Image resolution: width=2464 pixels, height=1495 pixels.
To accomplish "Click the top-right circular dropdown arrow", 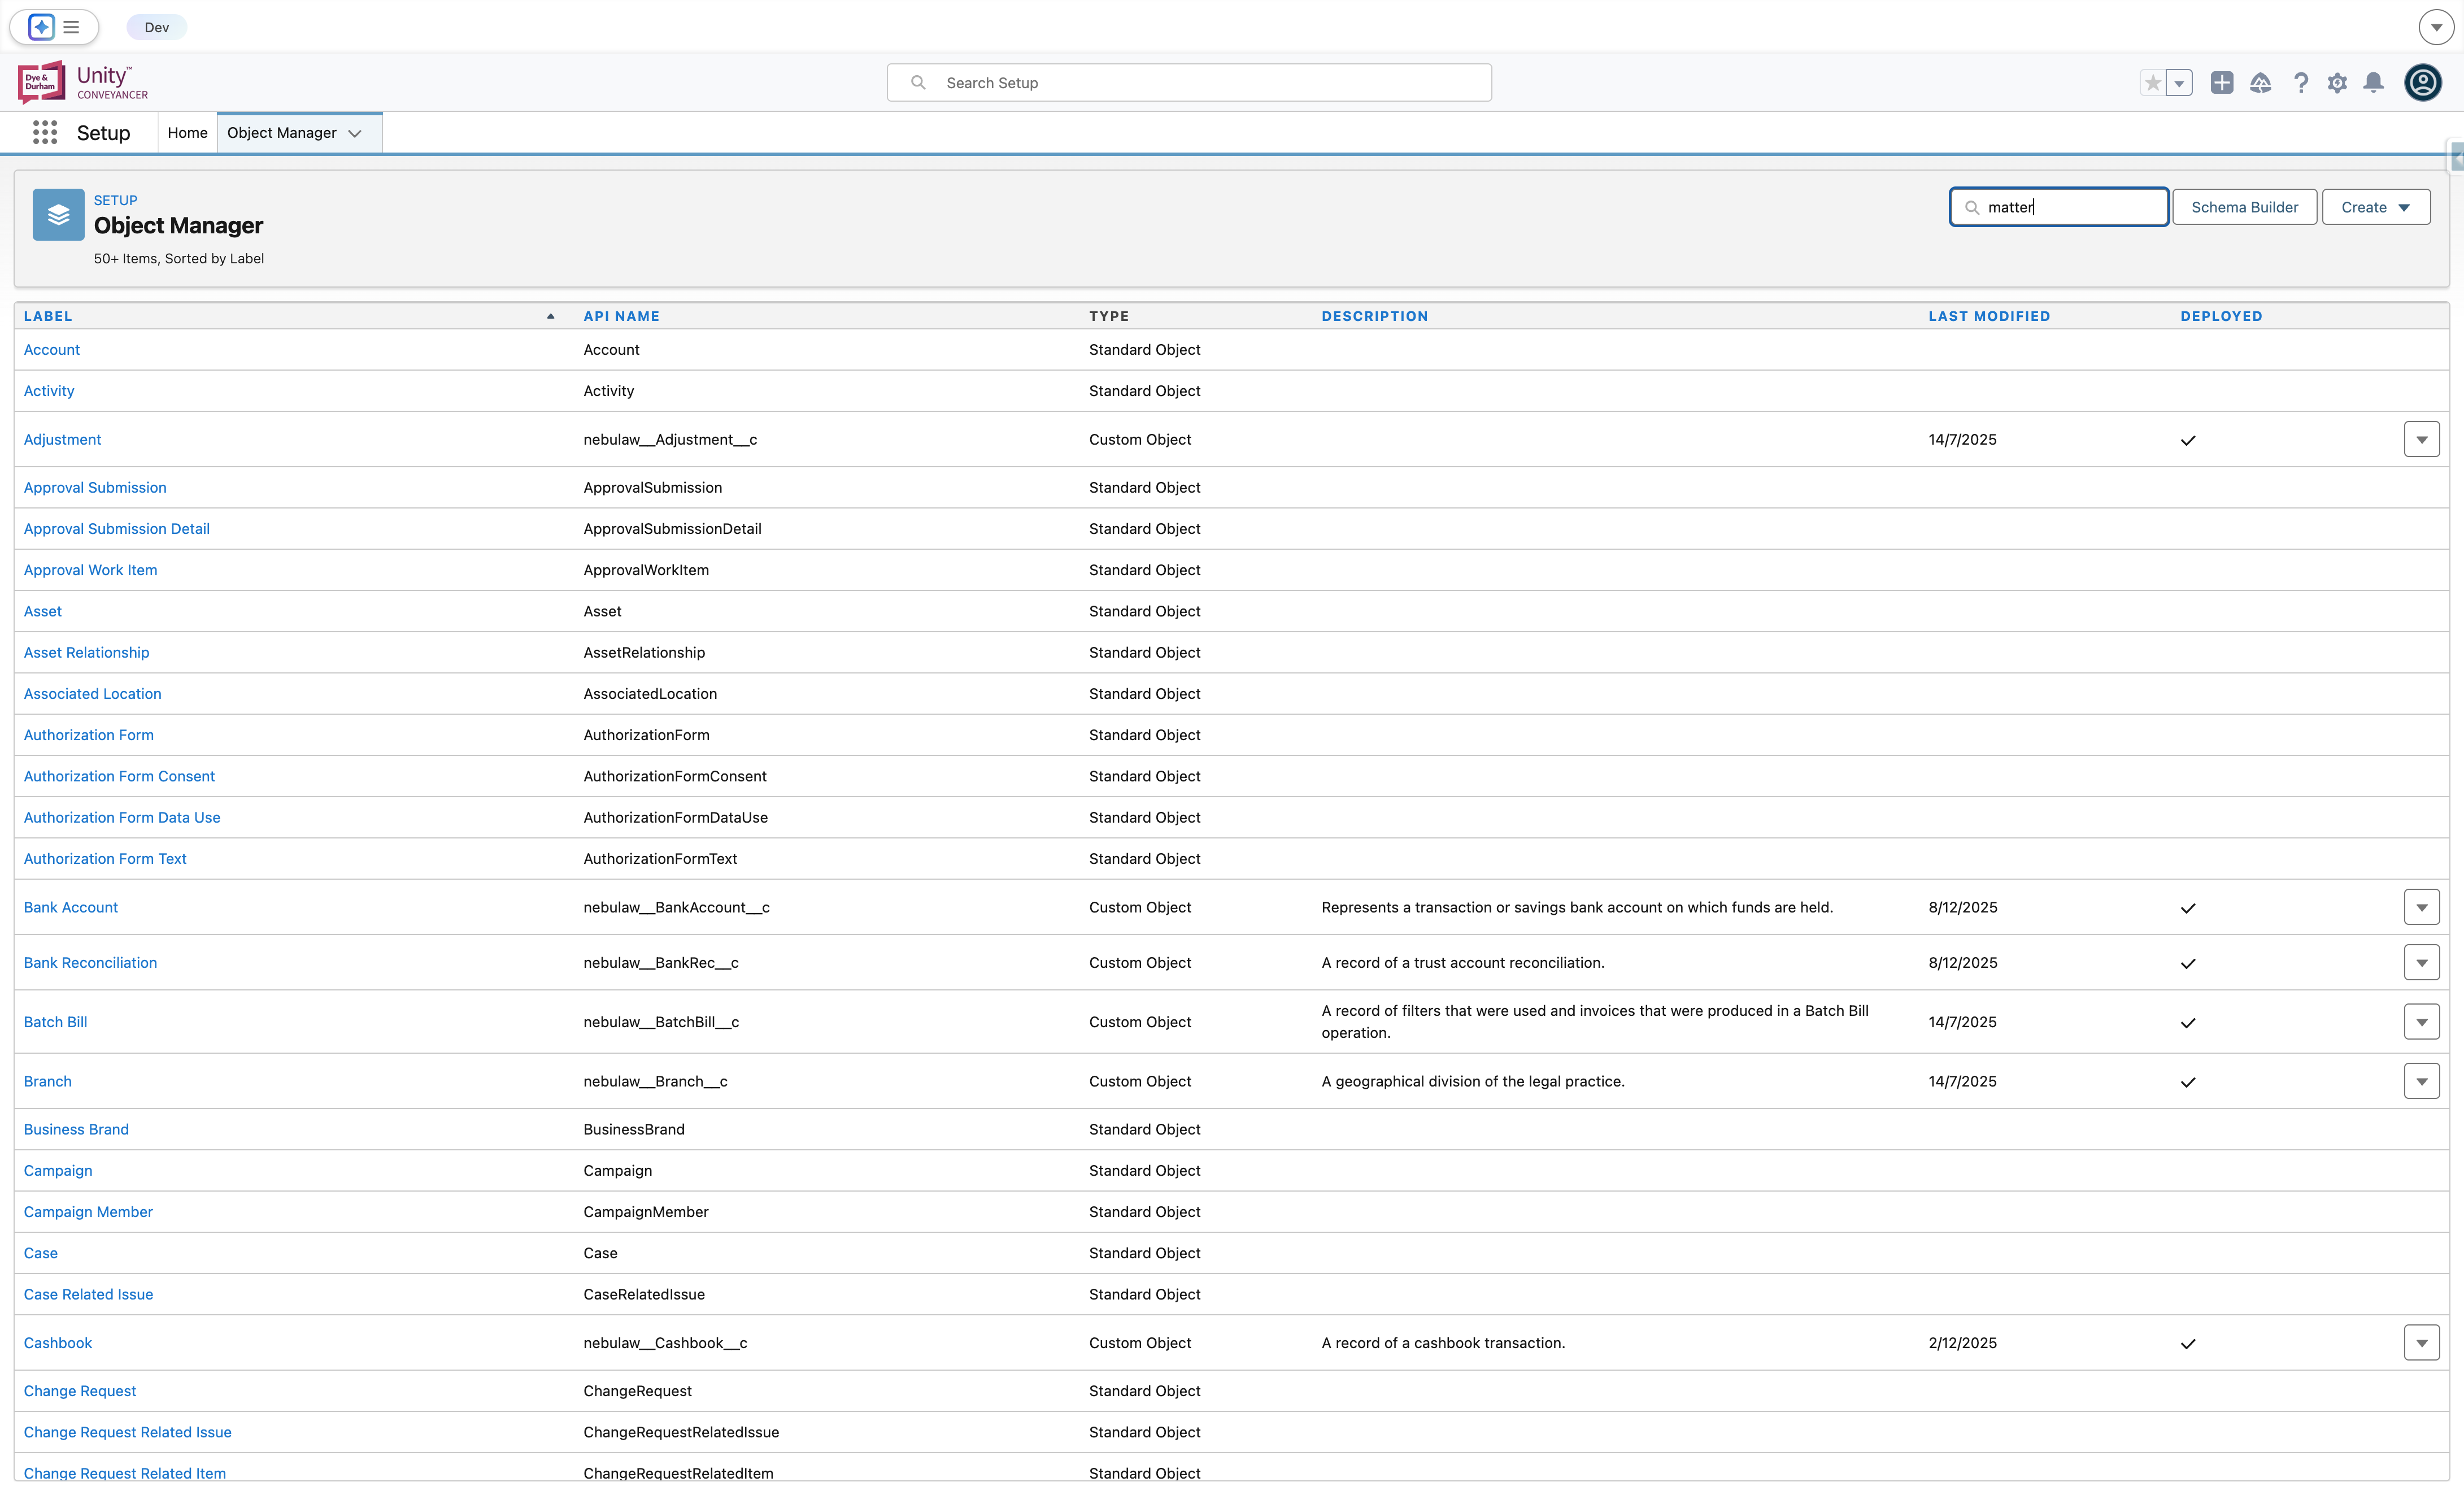I will click(2436, 27).
